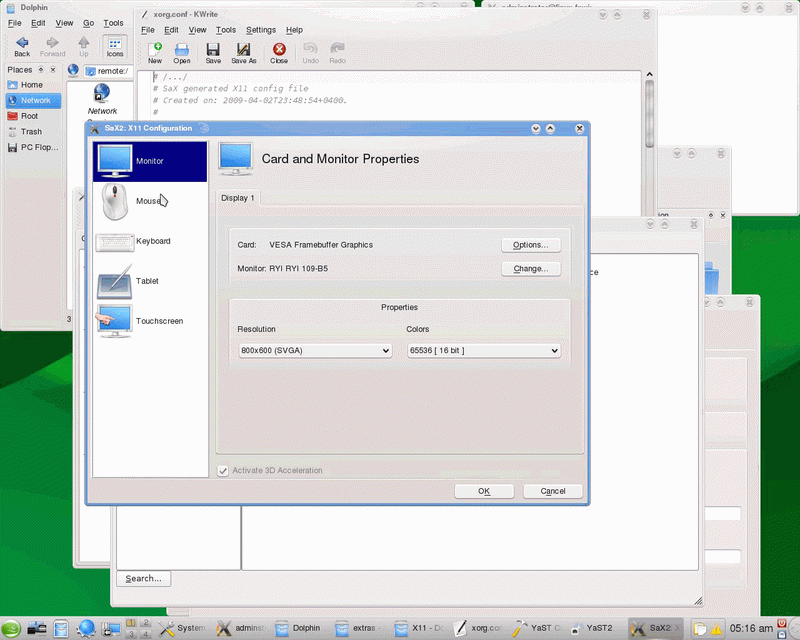Select the Mouse category in SaX2

pos(150,201)
